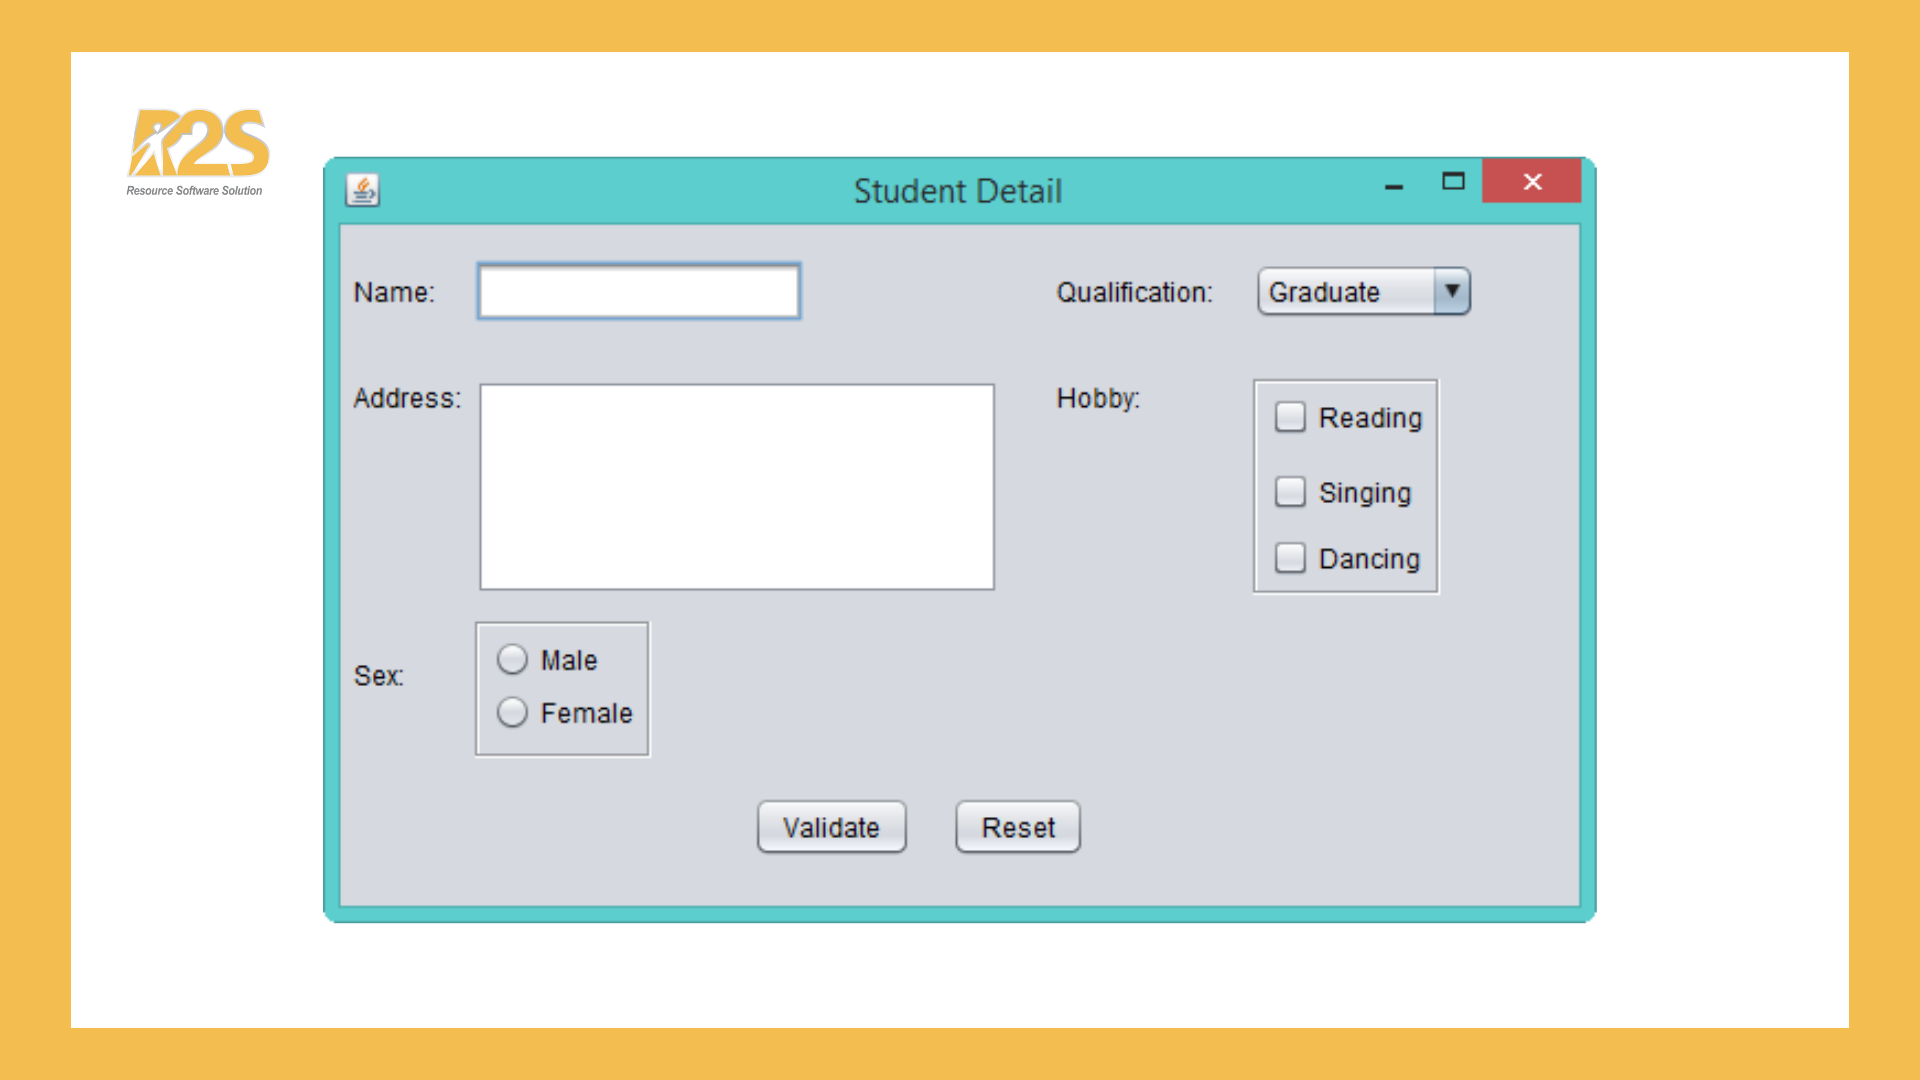Open the Qualification dropdown arrow
The height and width of the screenshot is (1080, 1920).
[1452, 291]
